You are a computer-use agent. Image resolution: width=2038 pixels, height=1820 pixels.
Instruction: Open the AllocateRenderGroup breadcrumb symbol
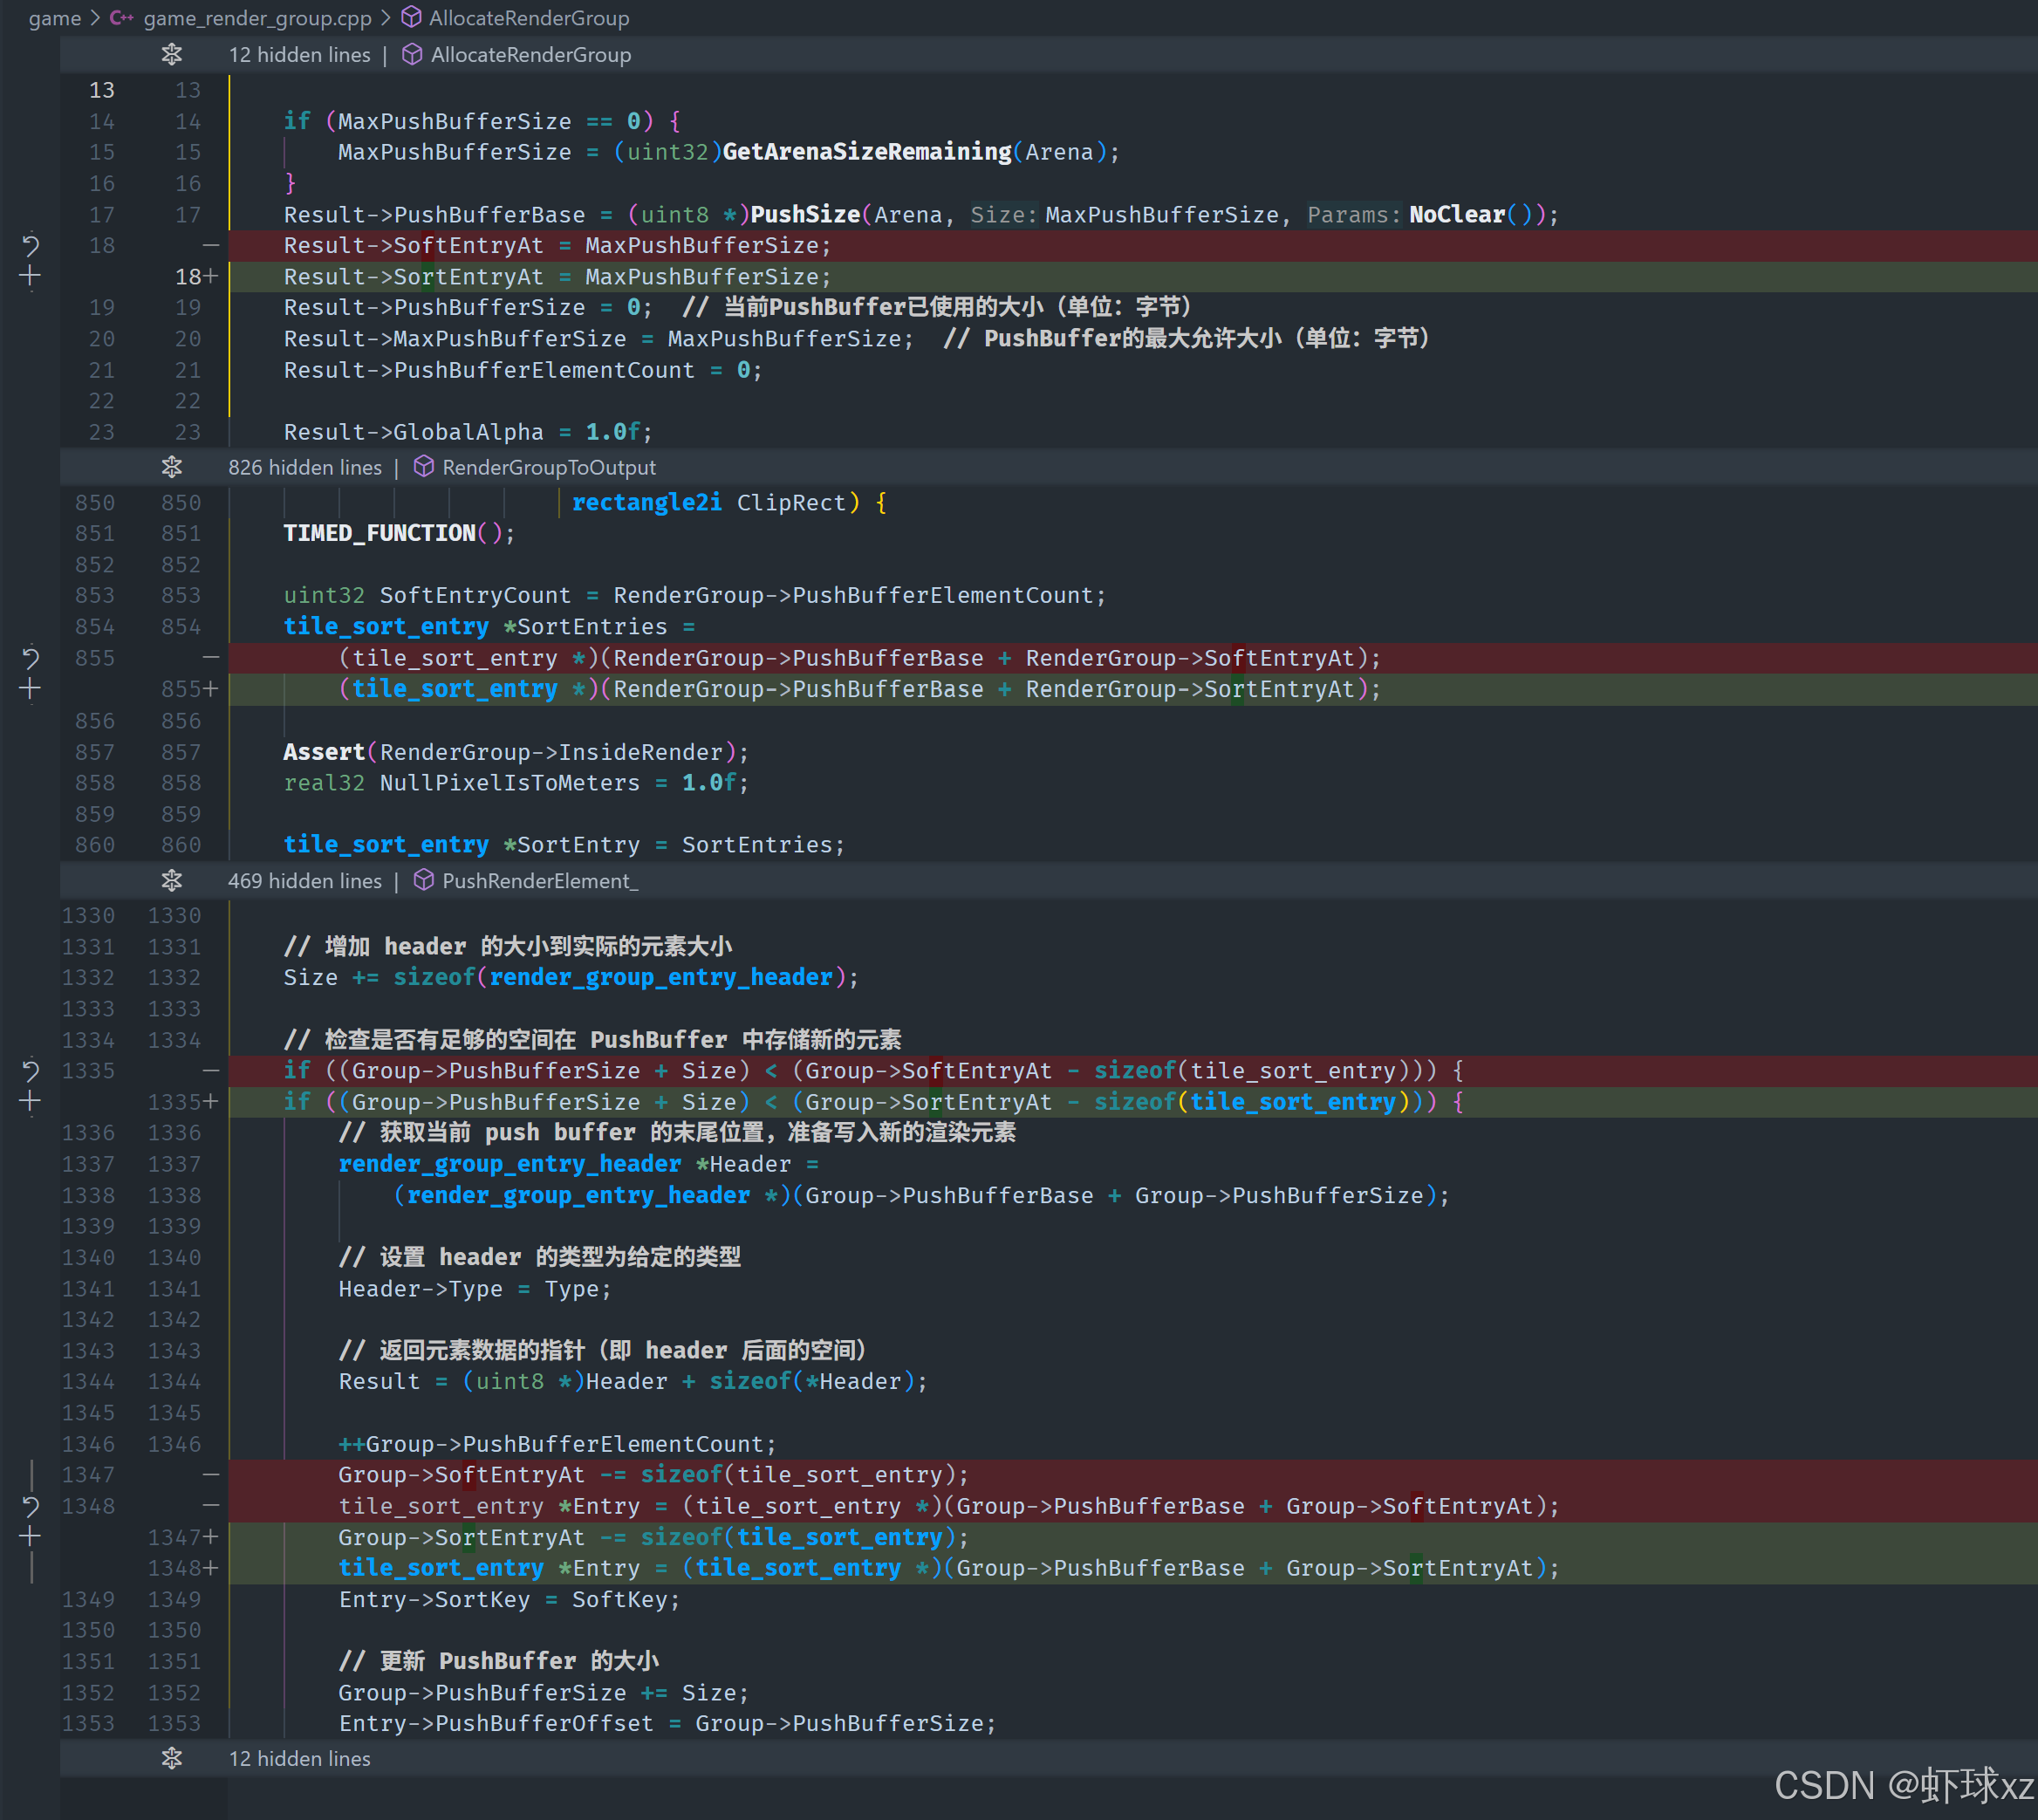pyautogui.click(x=528, y=18)
